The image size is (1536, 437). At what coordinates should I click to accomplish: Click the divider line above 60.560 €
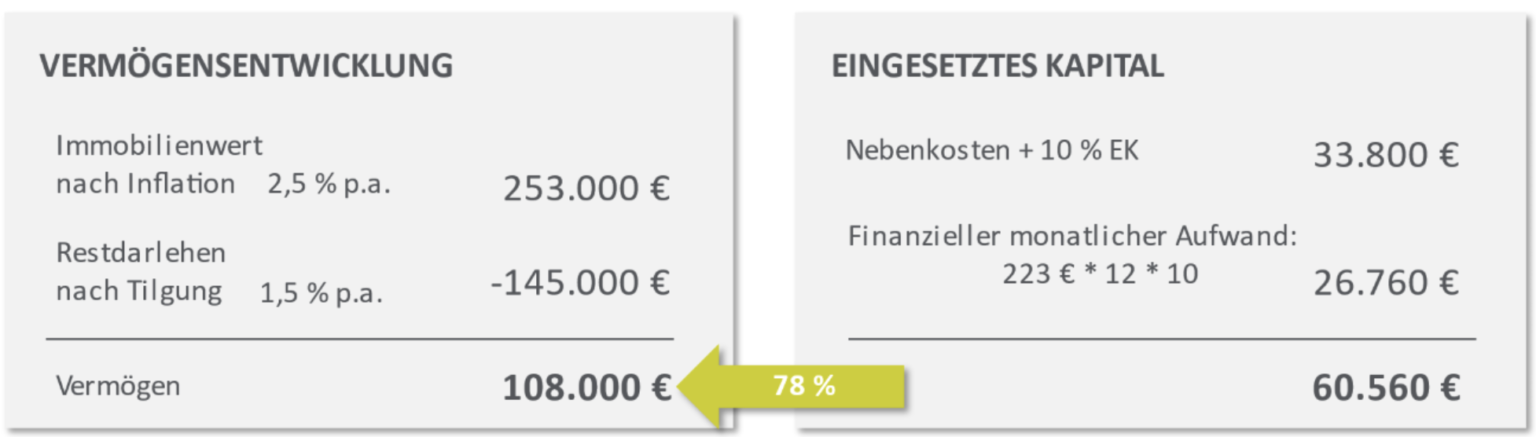[x=1160, y=339]
